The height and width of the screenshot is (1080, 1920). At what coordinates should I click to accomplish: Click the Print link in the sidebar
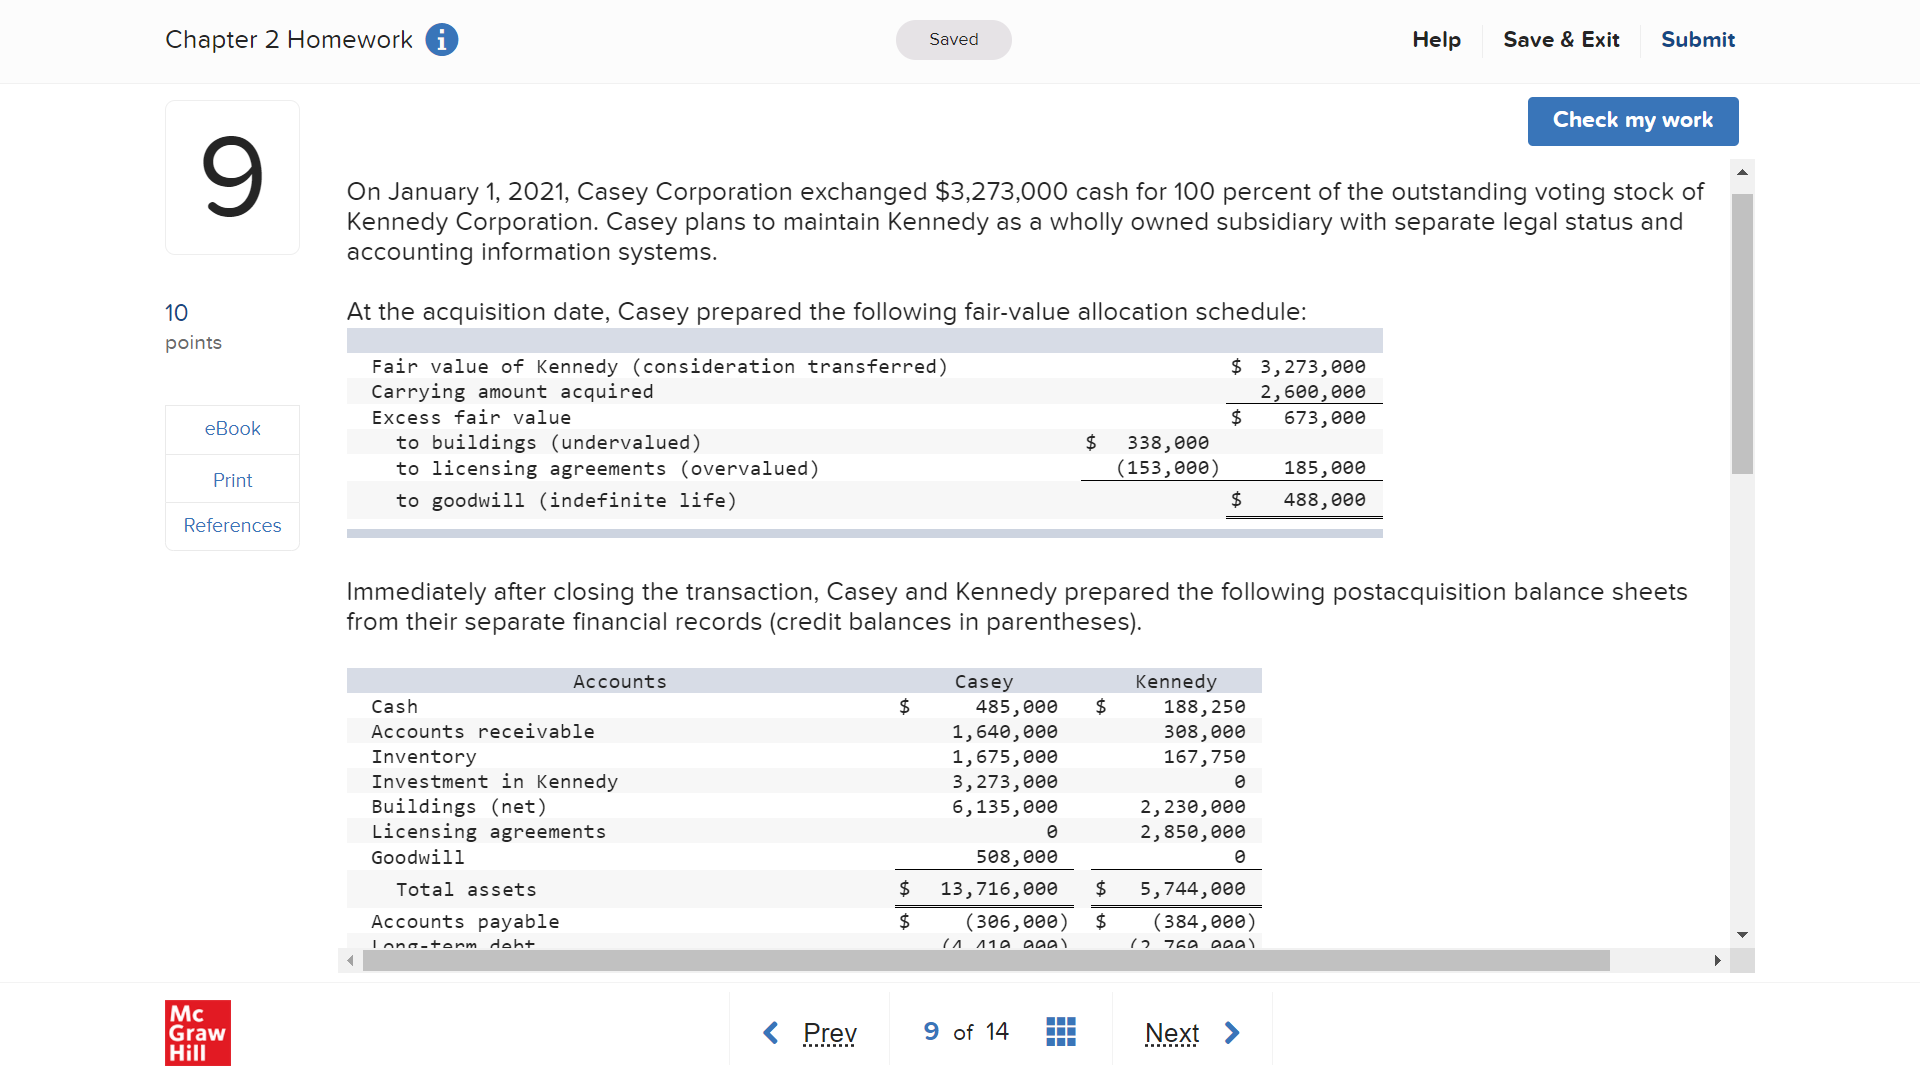click(x=232, y=480)
